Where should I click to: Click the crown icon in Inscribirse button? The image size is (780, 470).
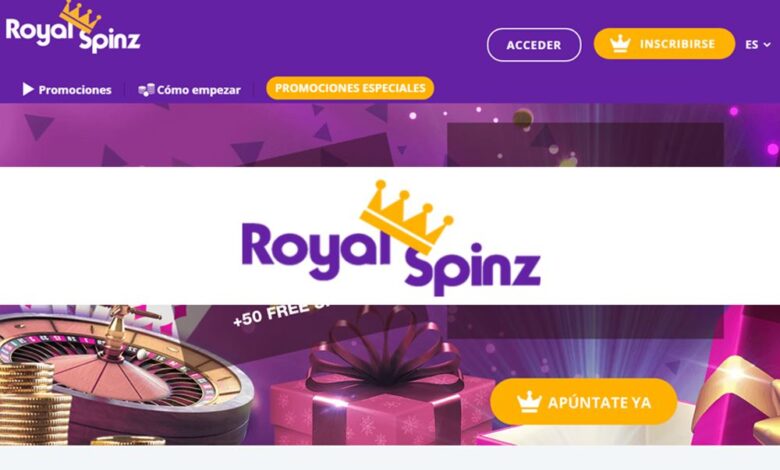point(620,44)
